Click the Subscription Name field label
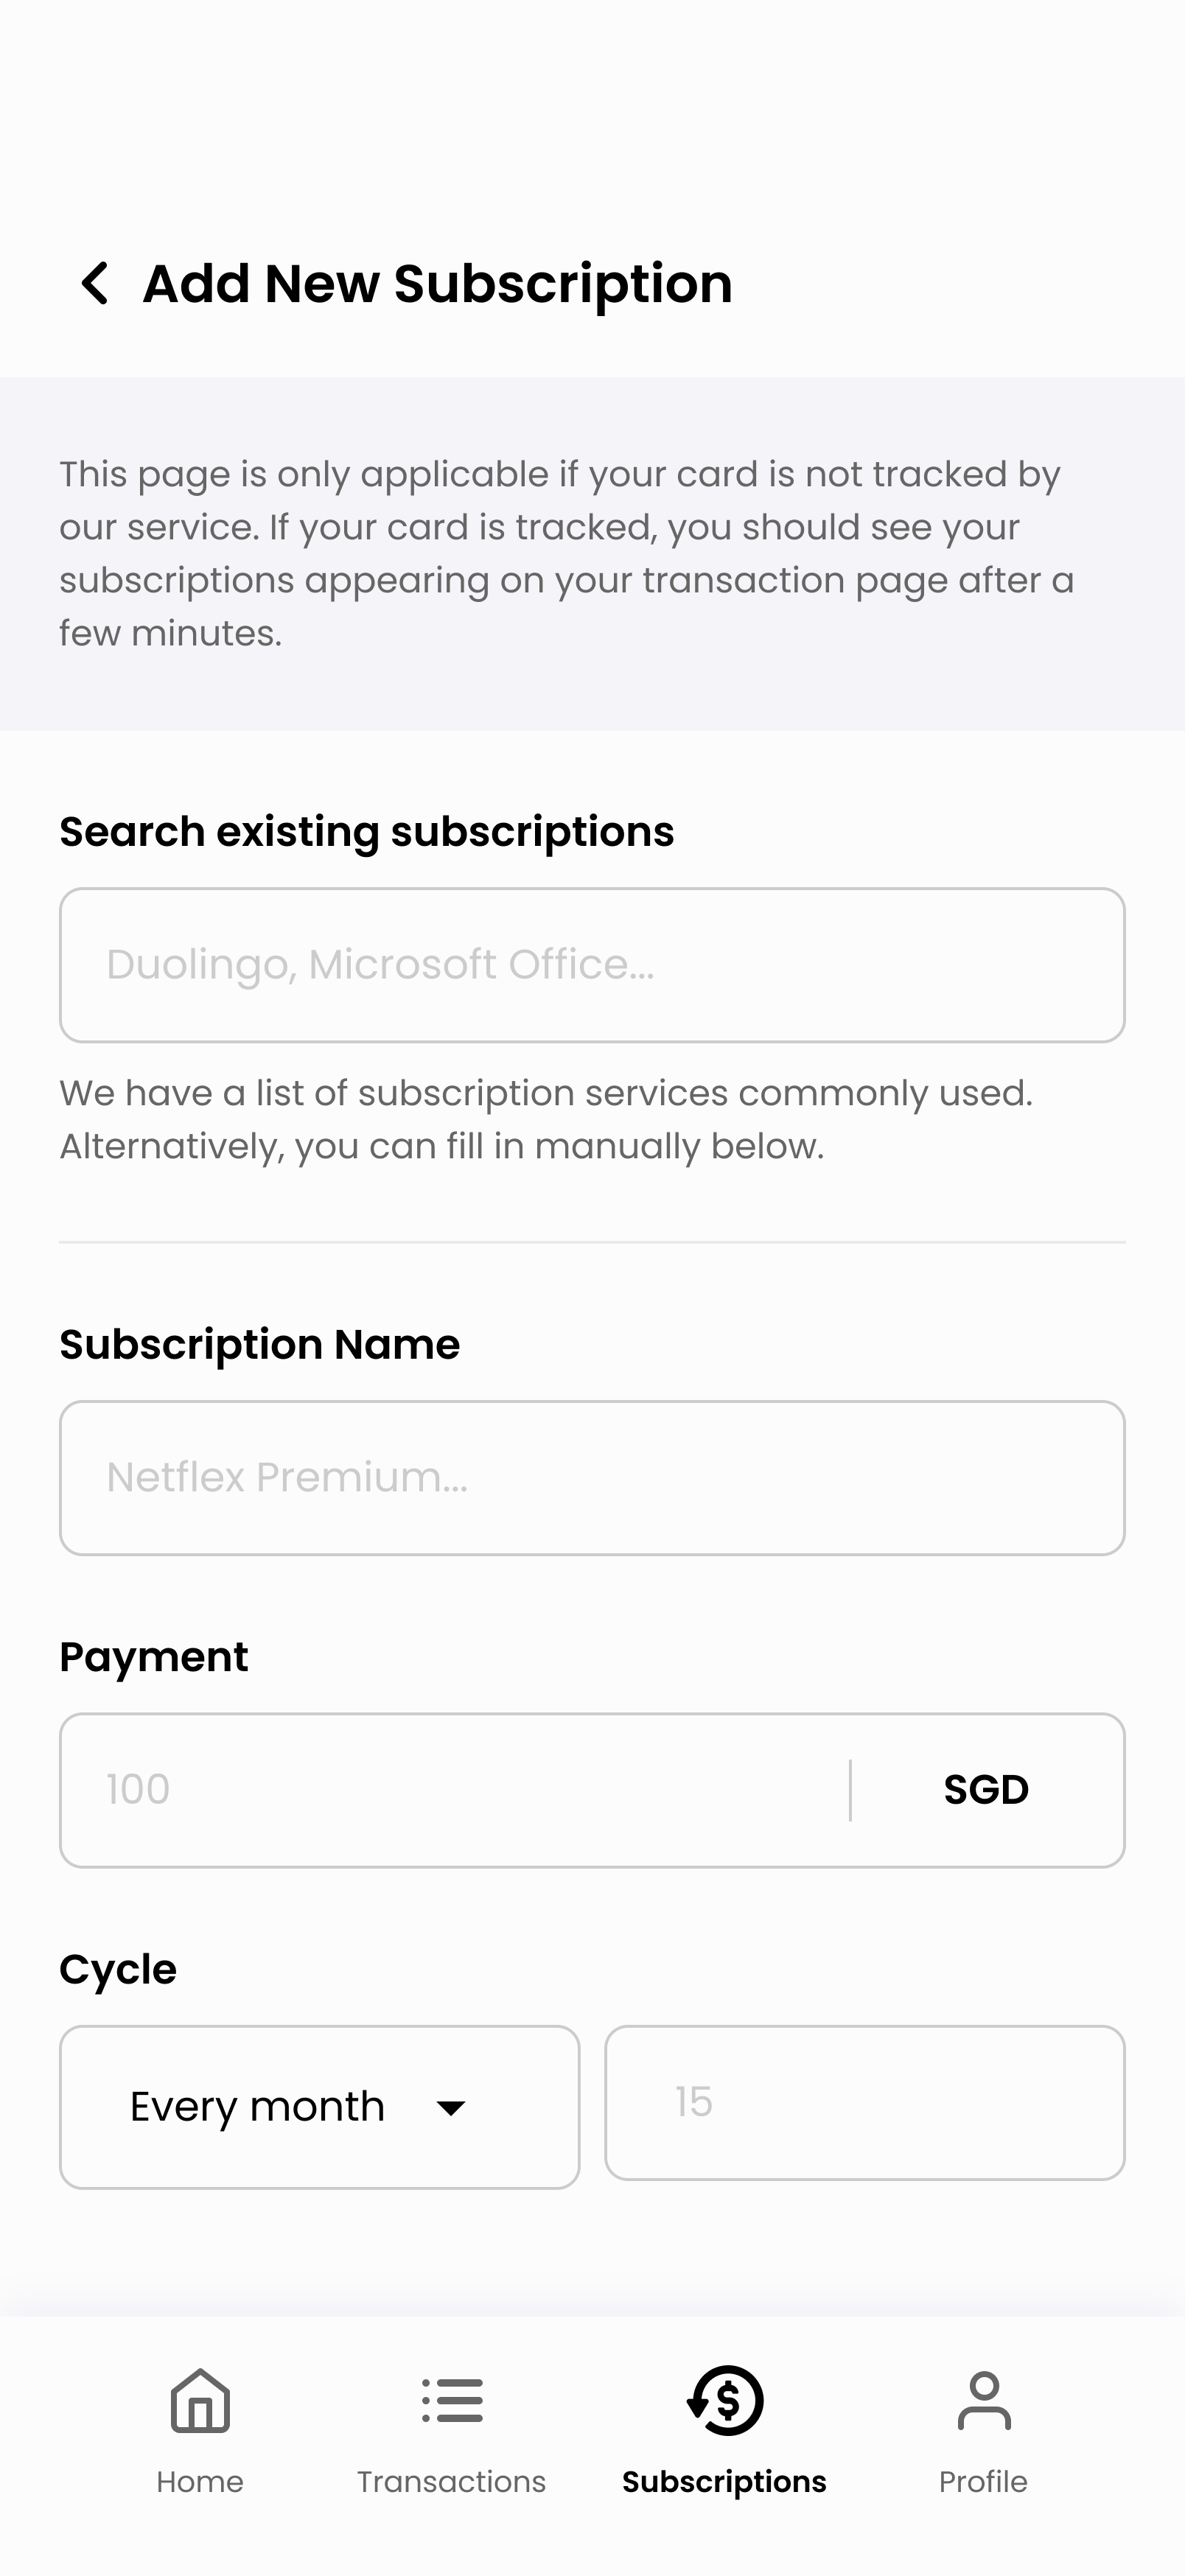 (260, 1344)
